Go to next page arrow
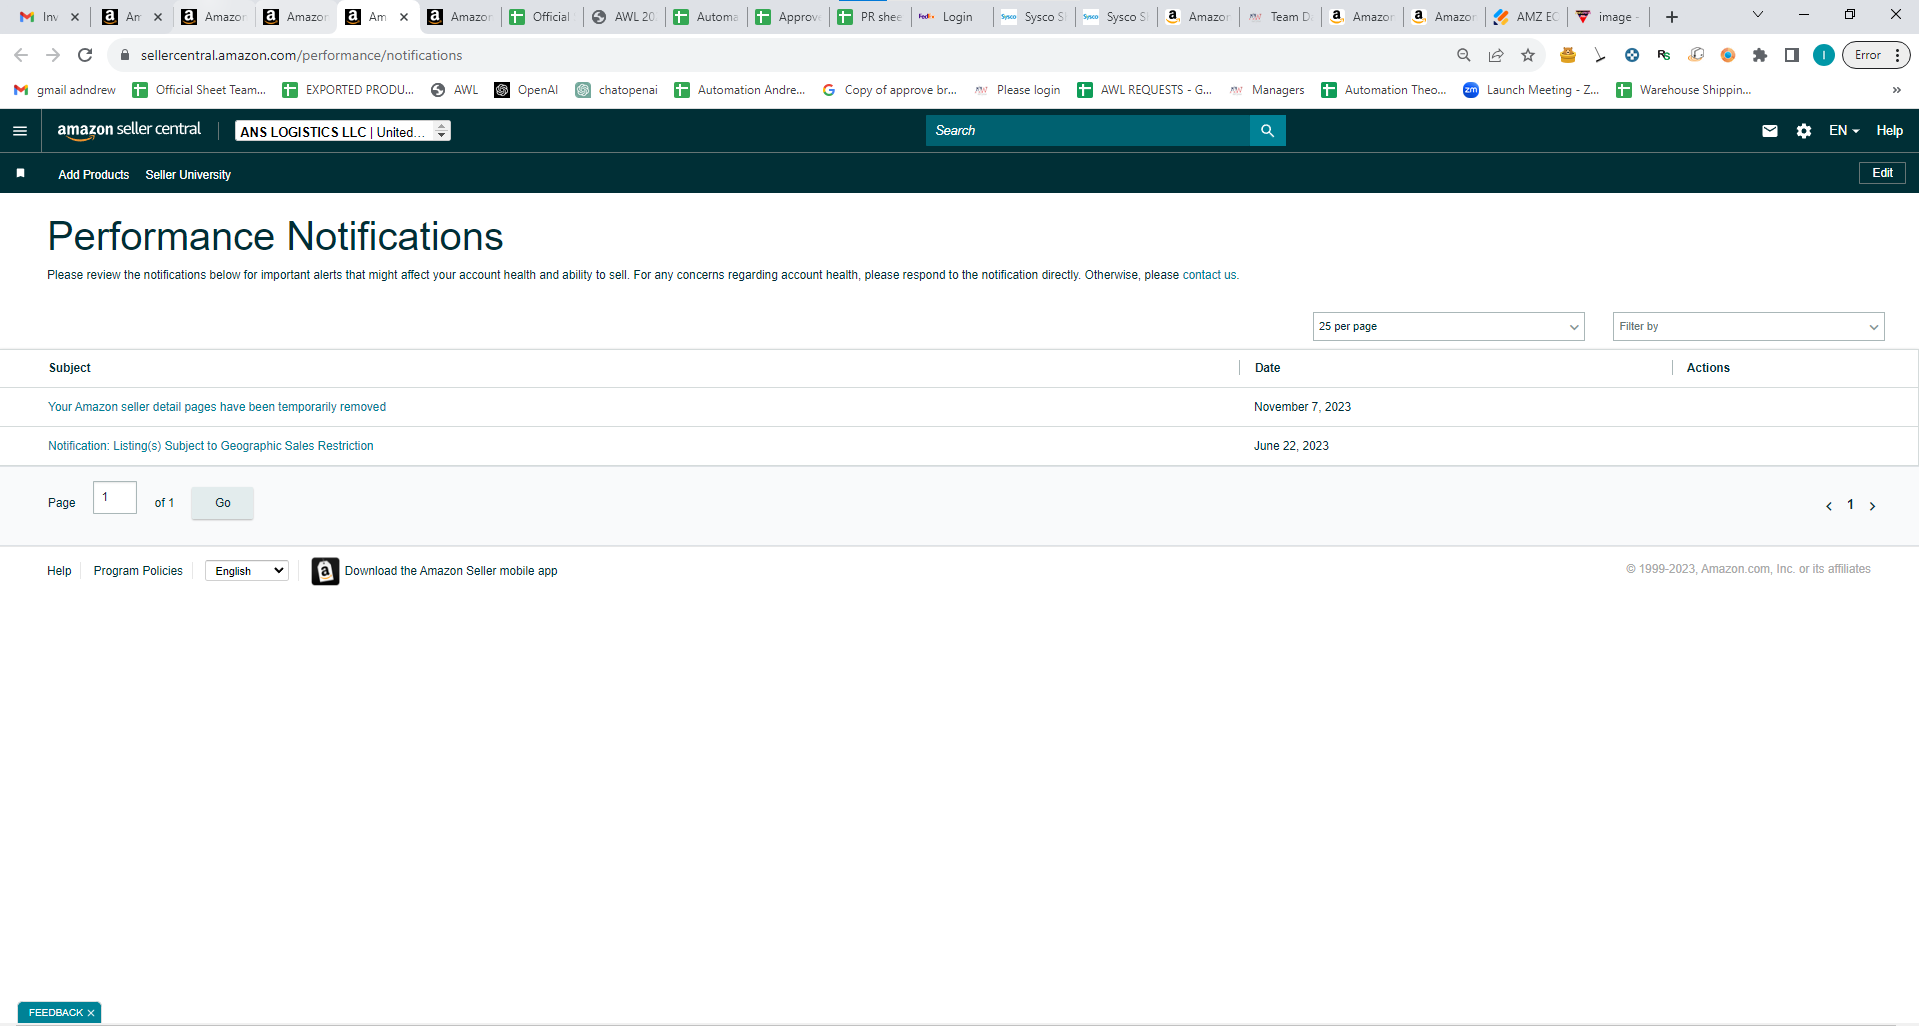The width and height of the screenshot is (1919, 1026). tap(1872, 506)
